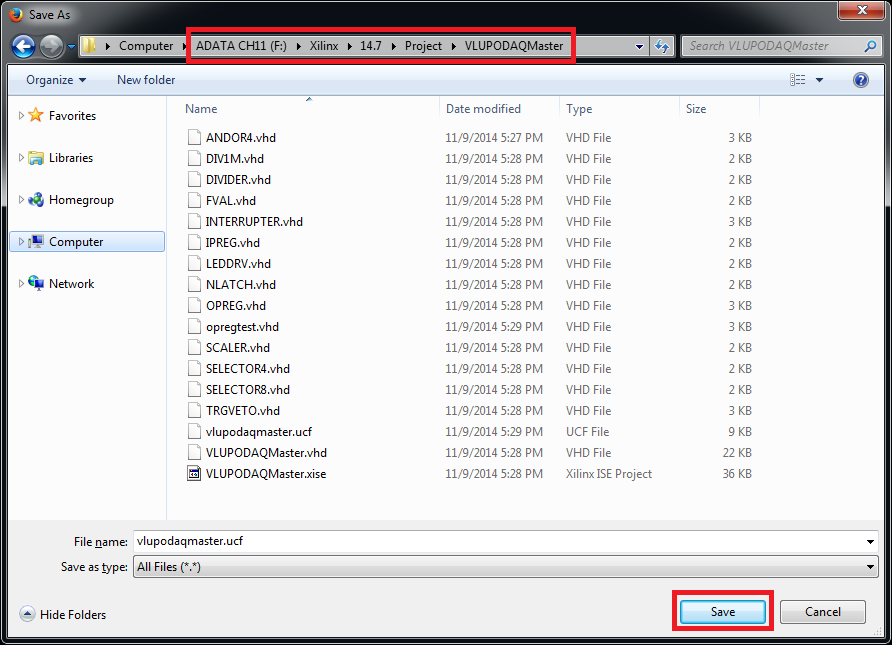892x645 pixels.
Task: Click ADATA CH11 (F:) breadcrumb
Action: (241, 46)
